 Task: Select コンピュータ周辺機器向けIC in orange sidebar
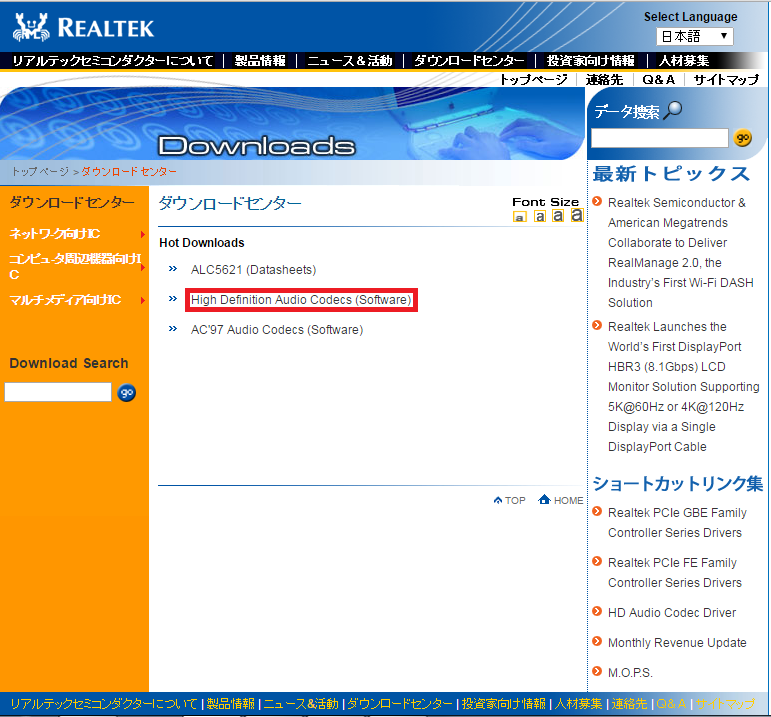click(x=75, y=267)
